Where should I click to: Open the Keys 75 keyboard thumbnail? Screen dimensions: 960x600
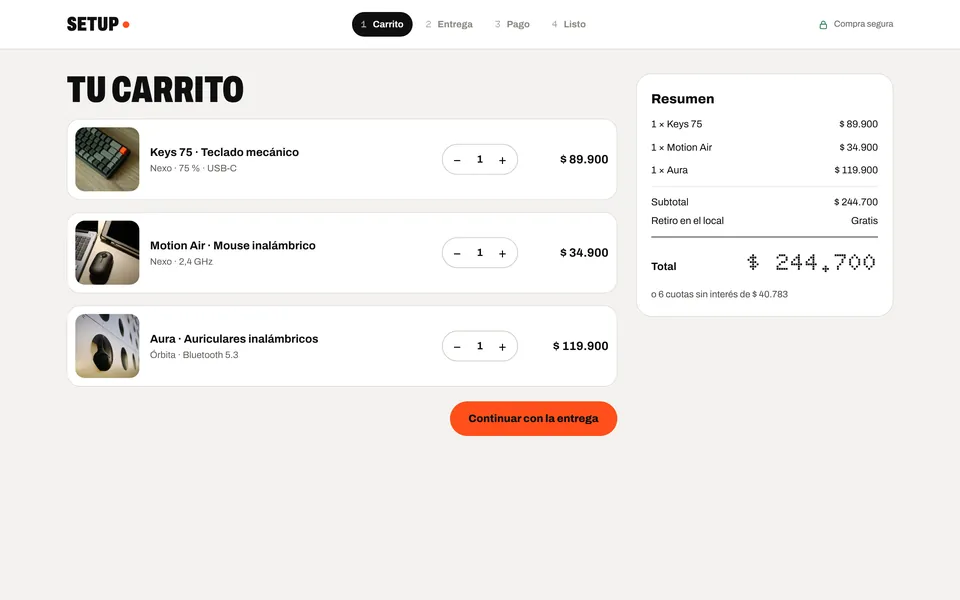[x=107, y=159]
